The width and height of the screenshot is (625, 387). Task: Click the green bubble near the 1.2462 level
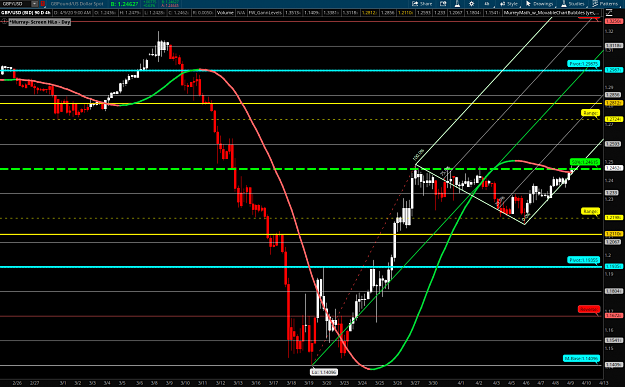pos(585,162)
